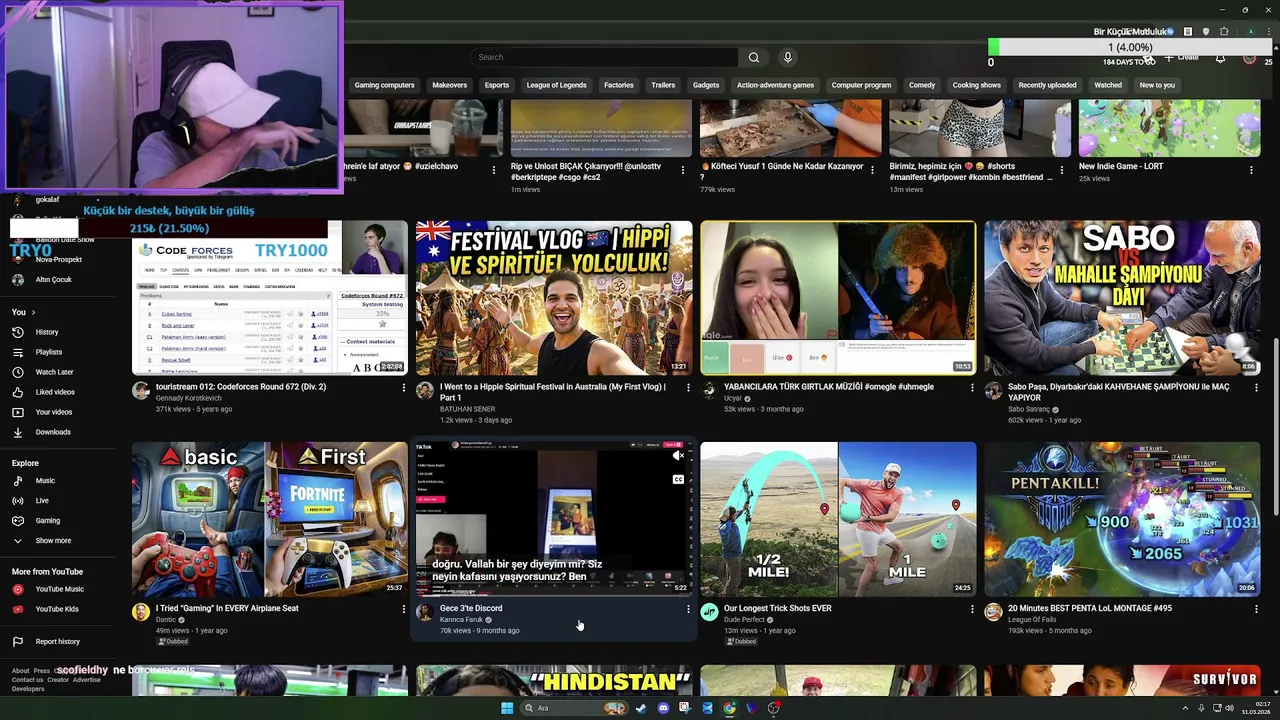Open the Chrome profile avatar
1280x720 pixels.
tap(1250, 32)
